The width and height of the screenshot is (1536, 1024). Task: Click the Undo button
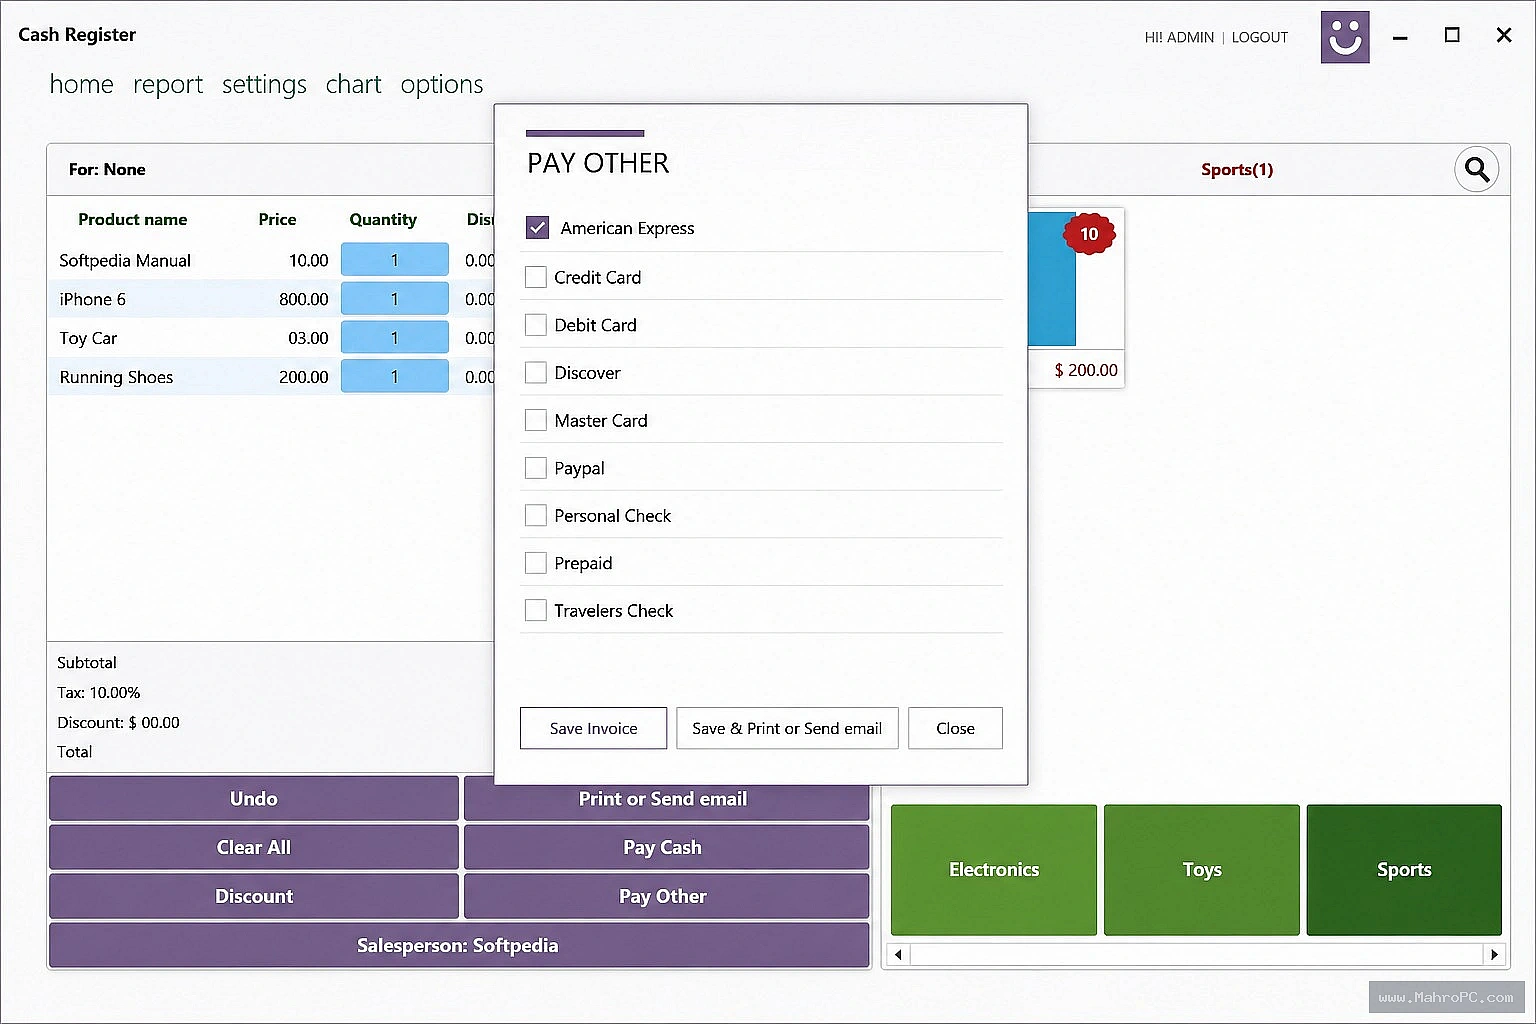tap(254, 798)
